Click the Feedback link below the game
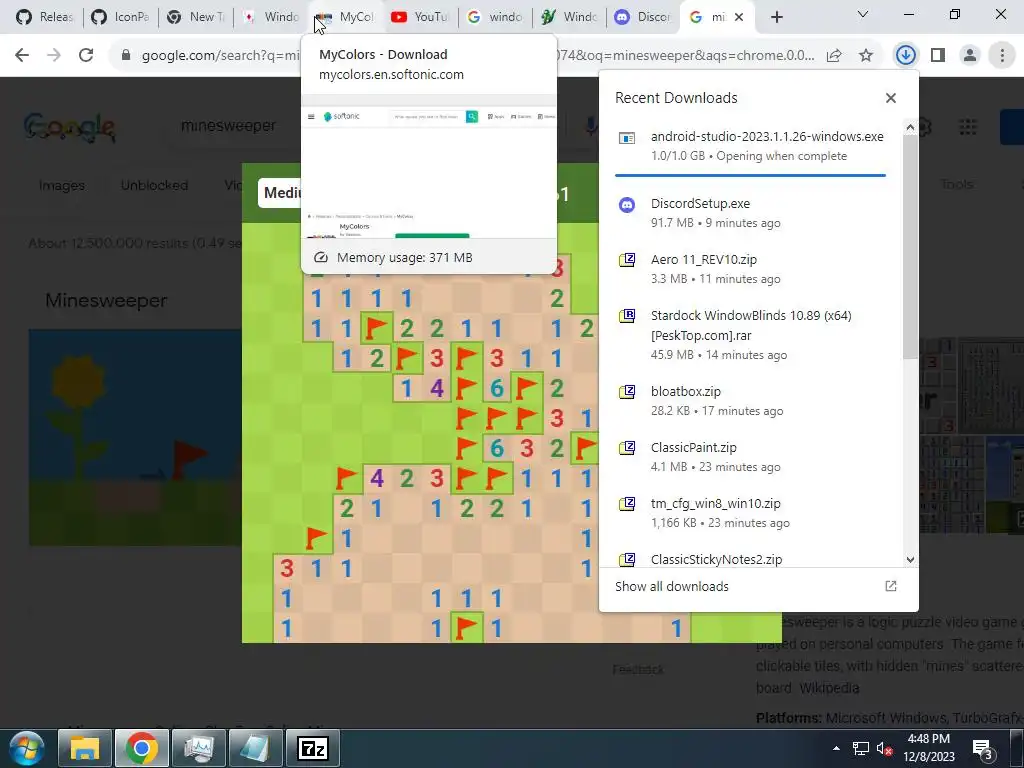This screenshot has height=768, width=1024. pos(638,669)
